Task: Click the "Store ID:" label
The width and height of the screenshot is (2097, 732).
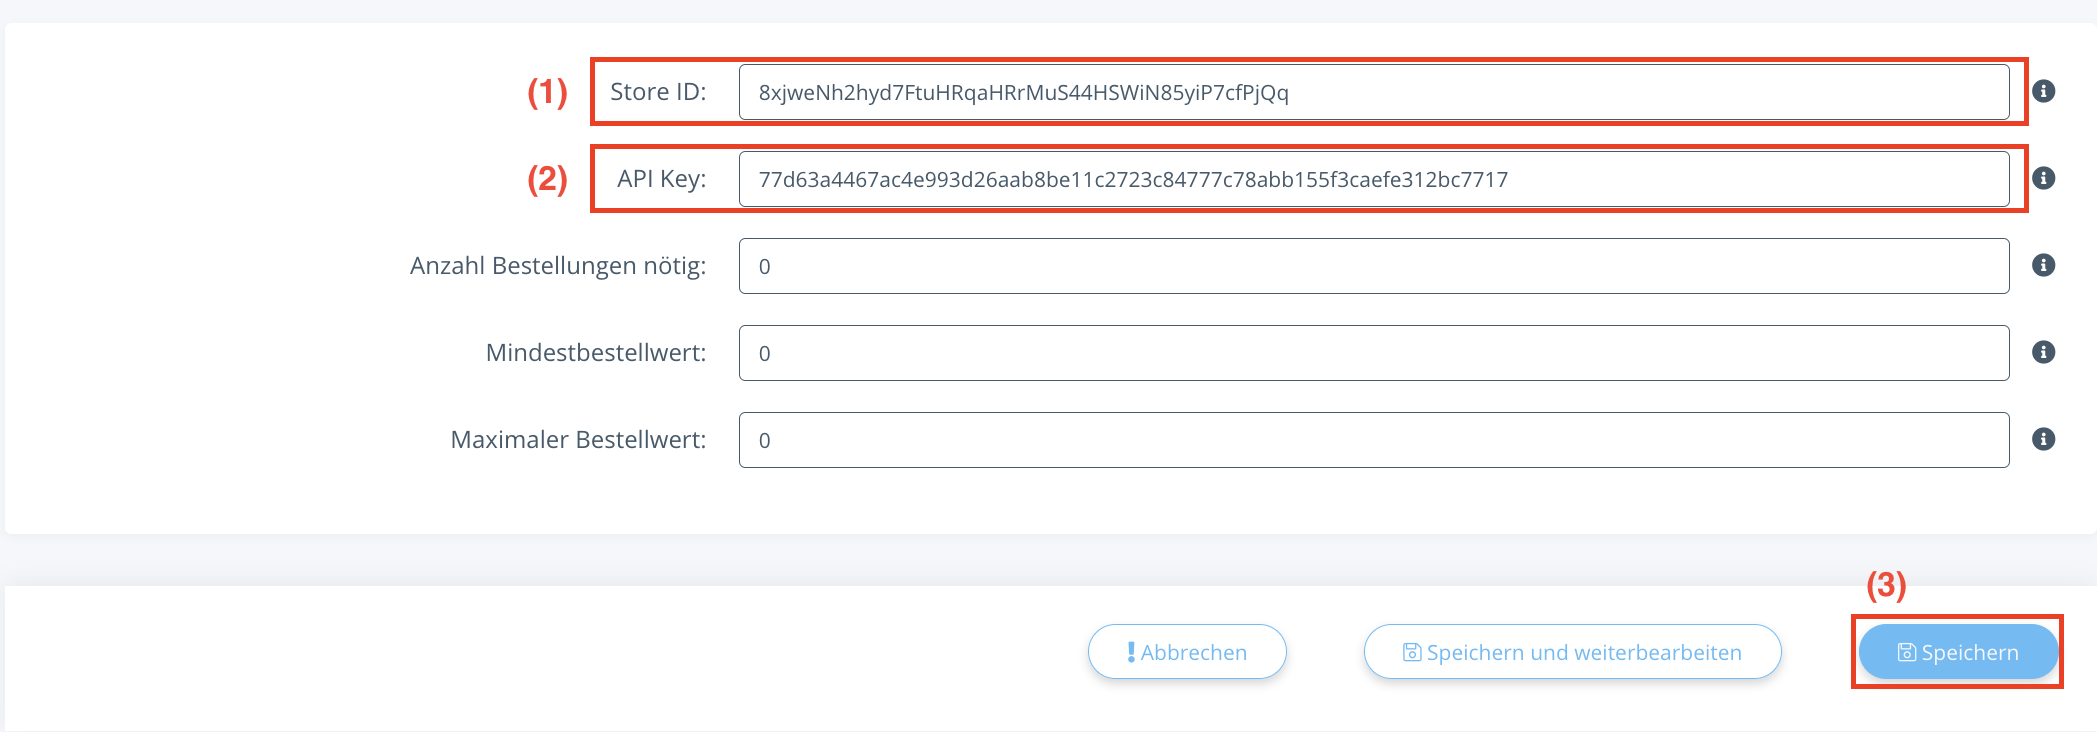Action: point(658,92)
